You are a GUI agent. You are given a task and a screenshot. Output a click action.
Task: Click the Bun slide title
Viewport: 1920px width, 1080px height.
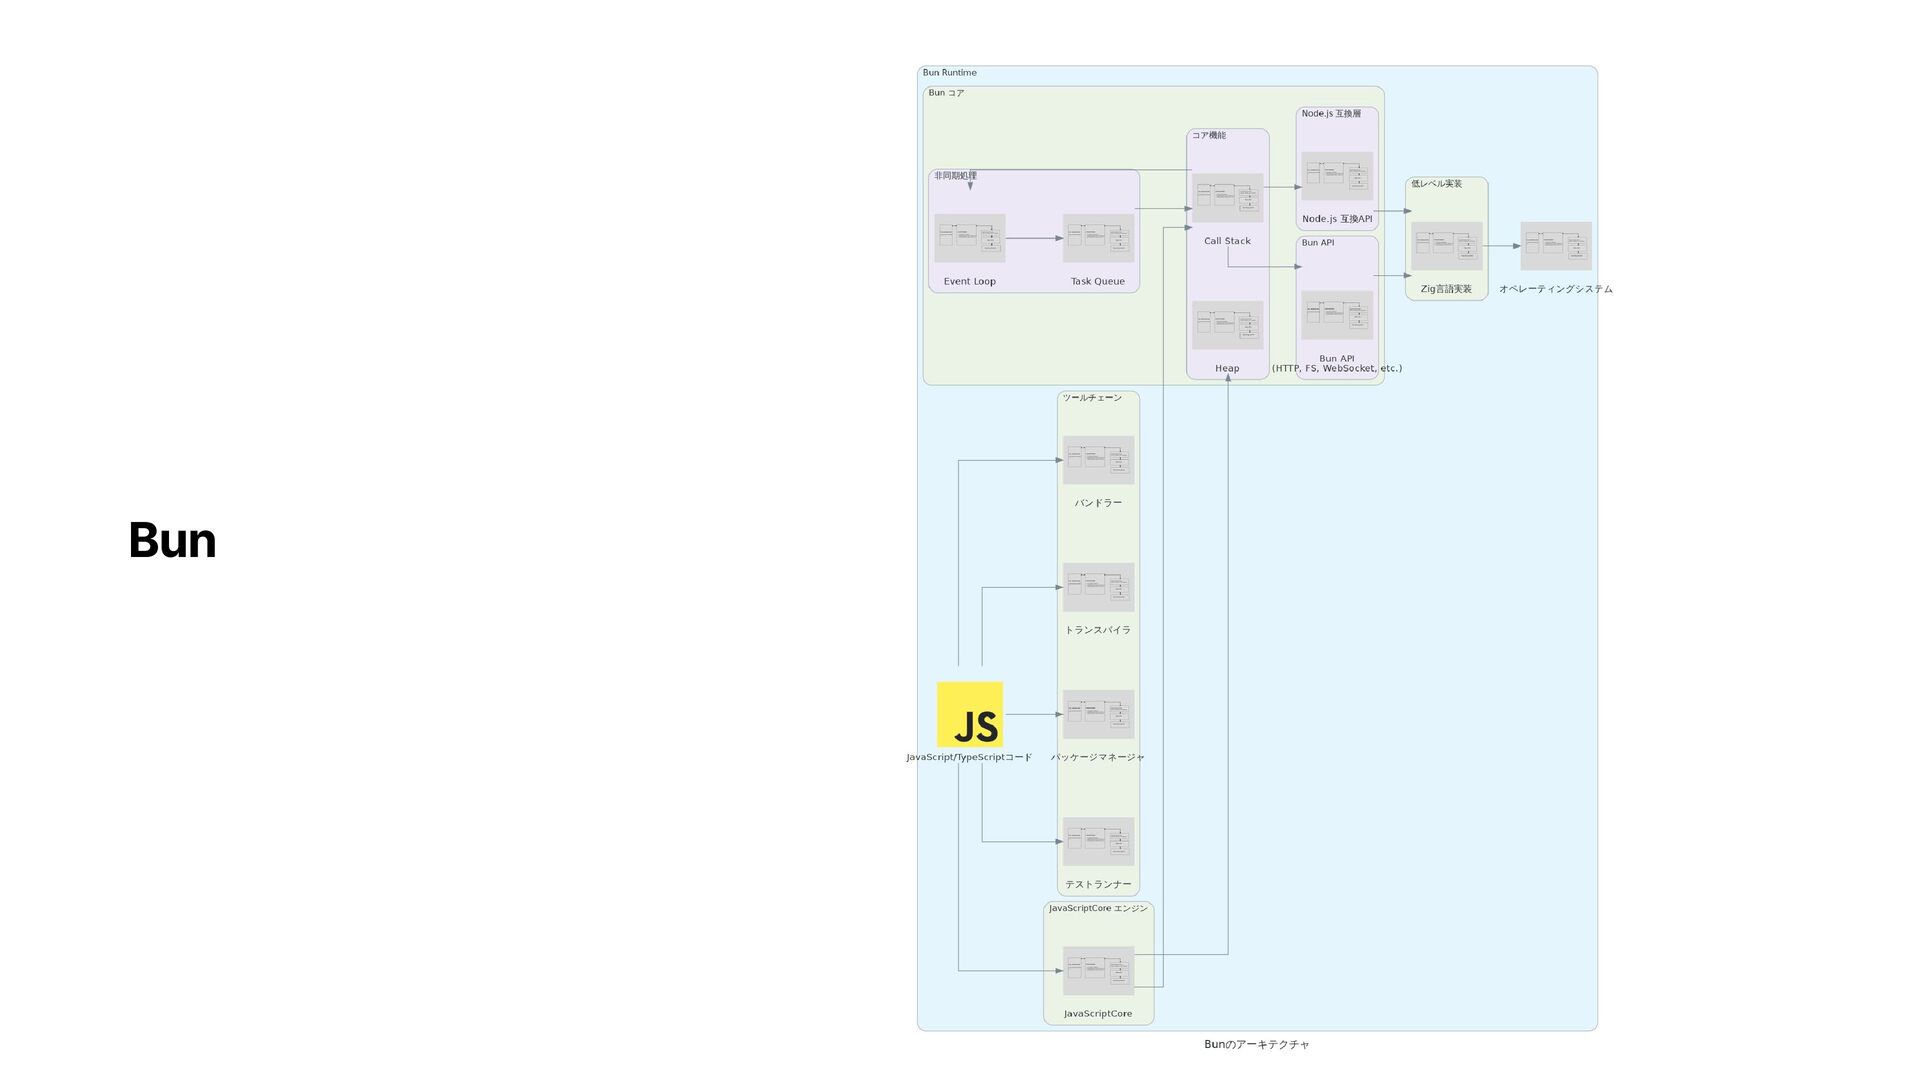172,540
